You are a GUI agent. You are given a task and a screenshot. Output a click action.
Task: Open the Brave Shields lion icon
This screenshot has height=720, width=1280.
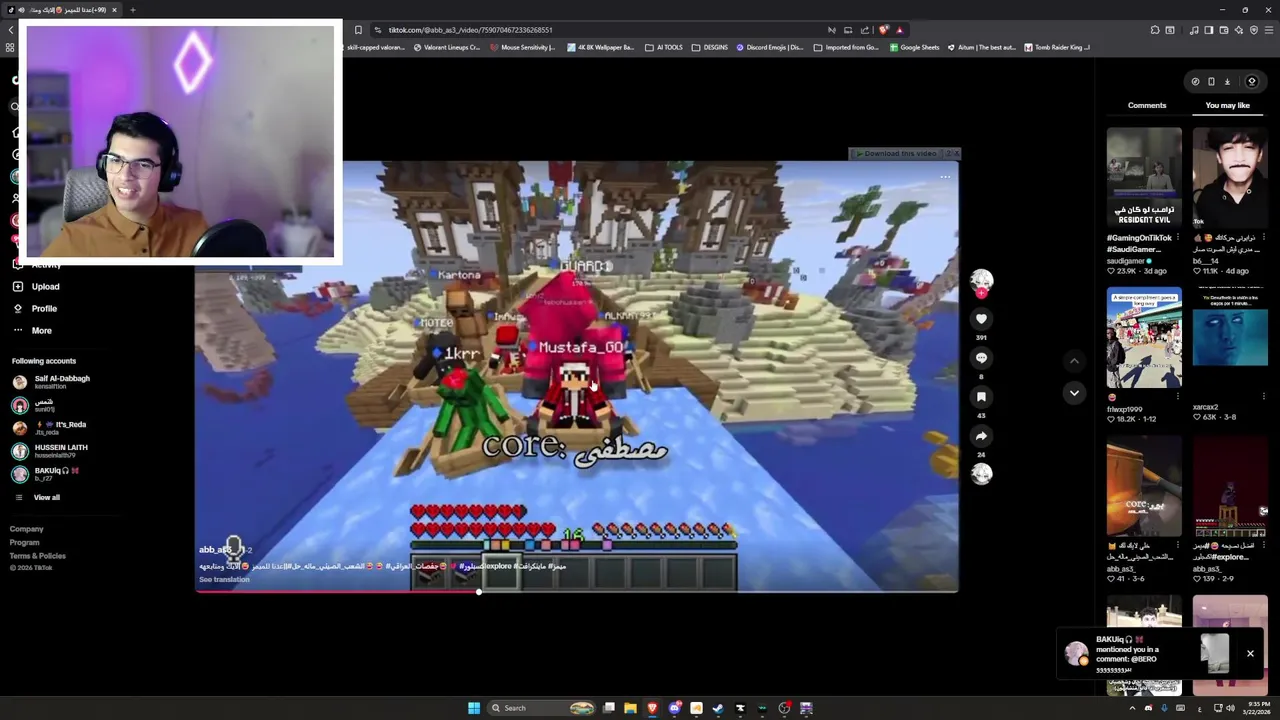click(x=883, y=30)
